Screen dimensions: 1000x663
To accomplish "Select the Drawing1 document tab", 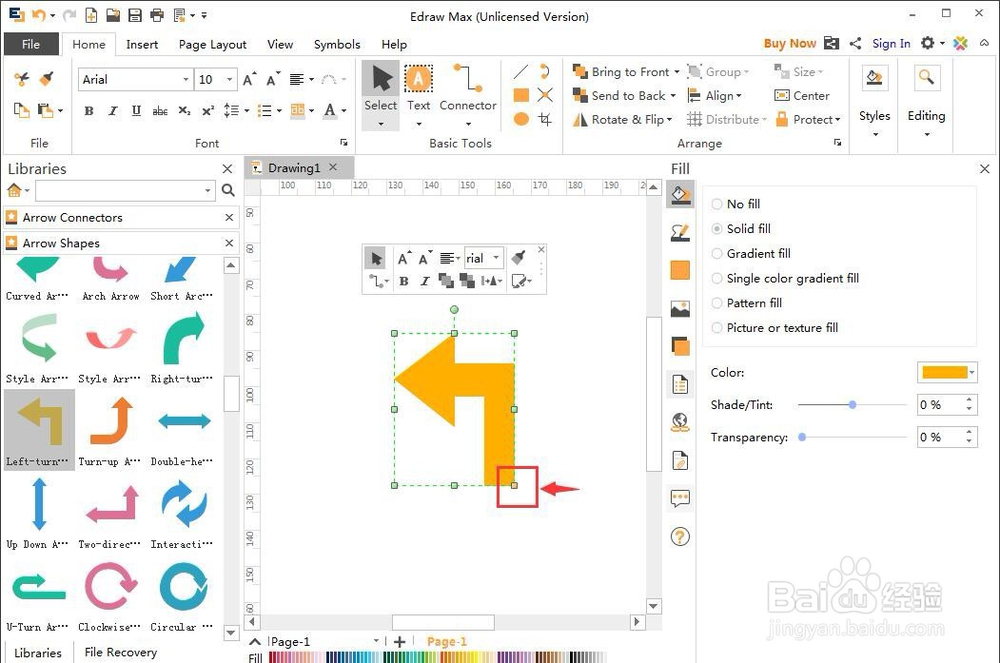I will [x=294, y=168].
